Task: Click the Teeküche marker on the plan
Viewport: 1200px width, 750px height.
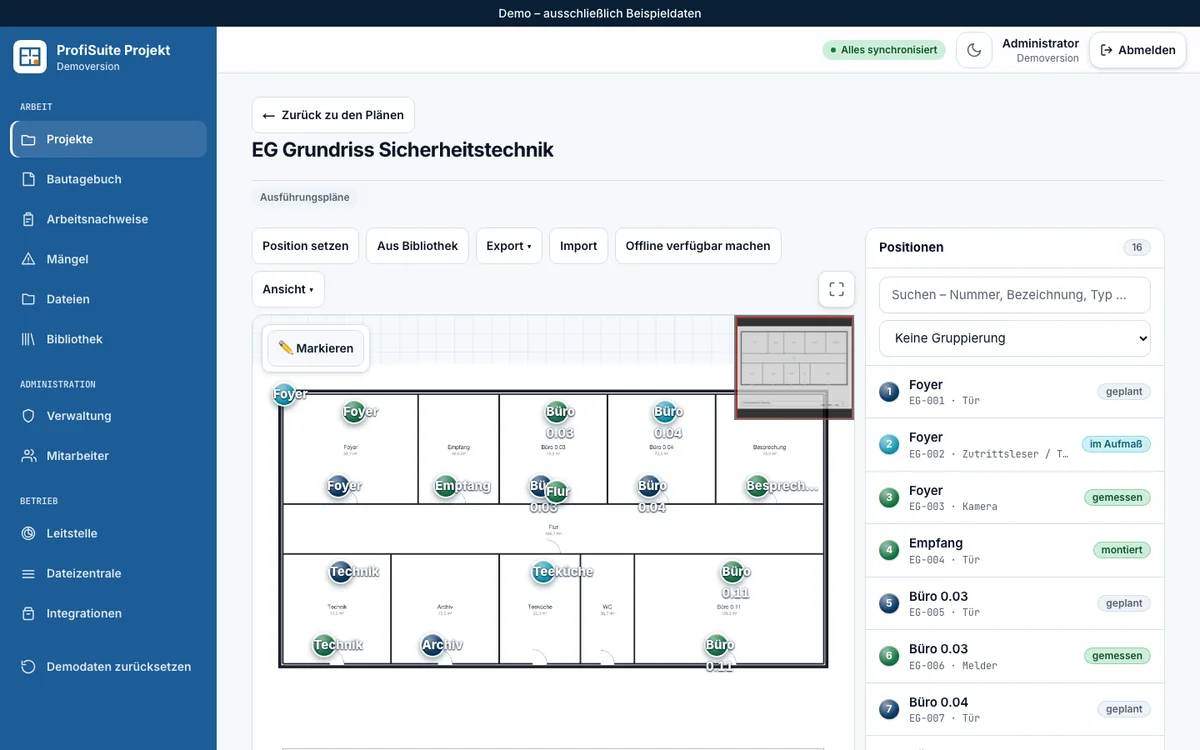Action: pos(543,572)
